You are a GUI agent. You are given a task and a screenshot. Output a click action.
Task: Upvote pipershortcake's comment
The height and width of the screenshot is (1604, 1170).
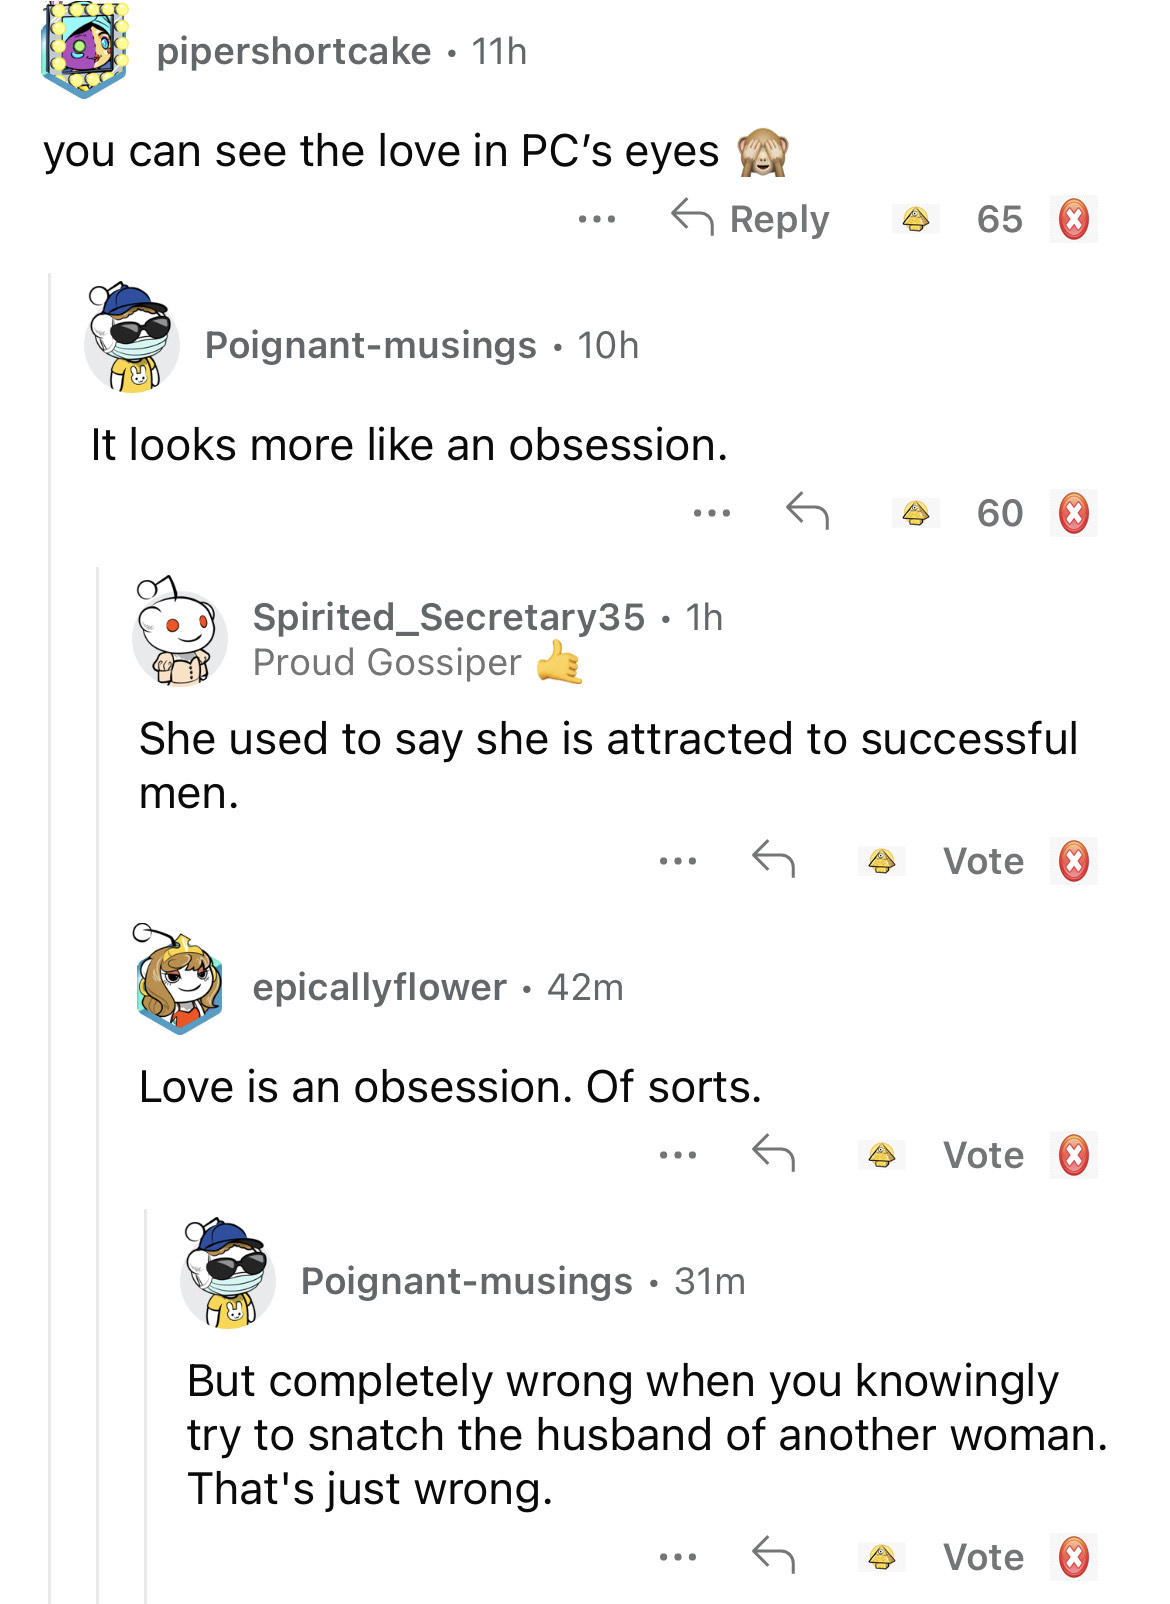[915, 219]
